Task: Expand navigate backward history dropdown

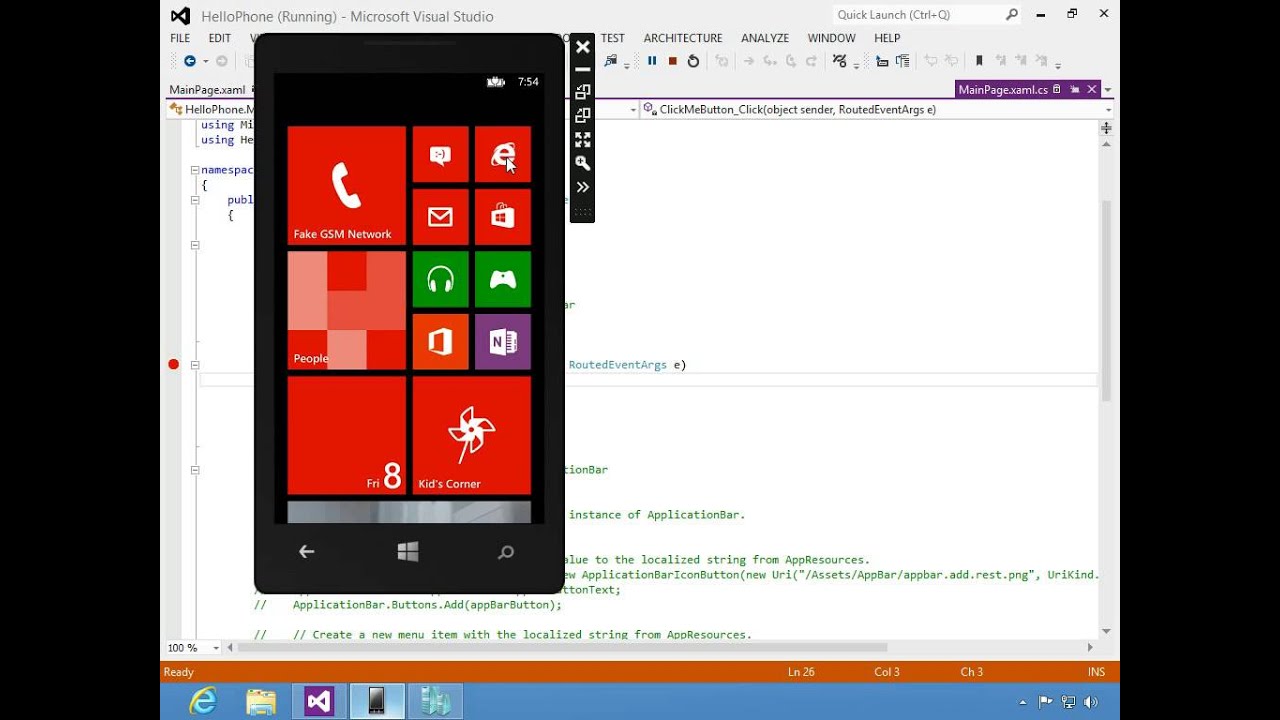Action: [x=204, y=61]
